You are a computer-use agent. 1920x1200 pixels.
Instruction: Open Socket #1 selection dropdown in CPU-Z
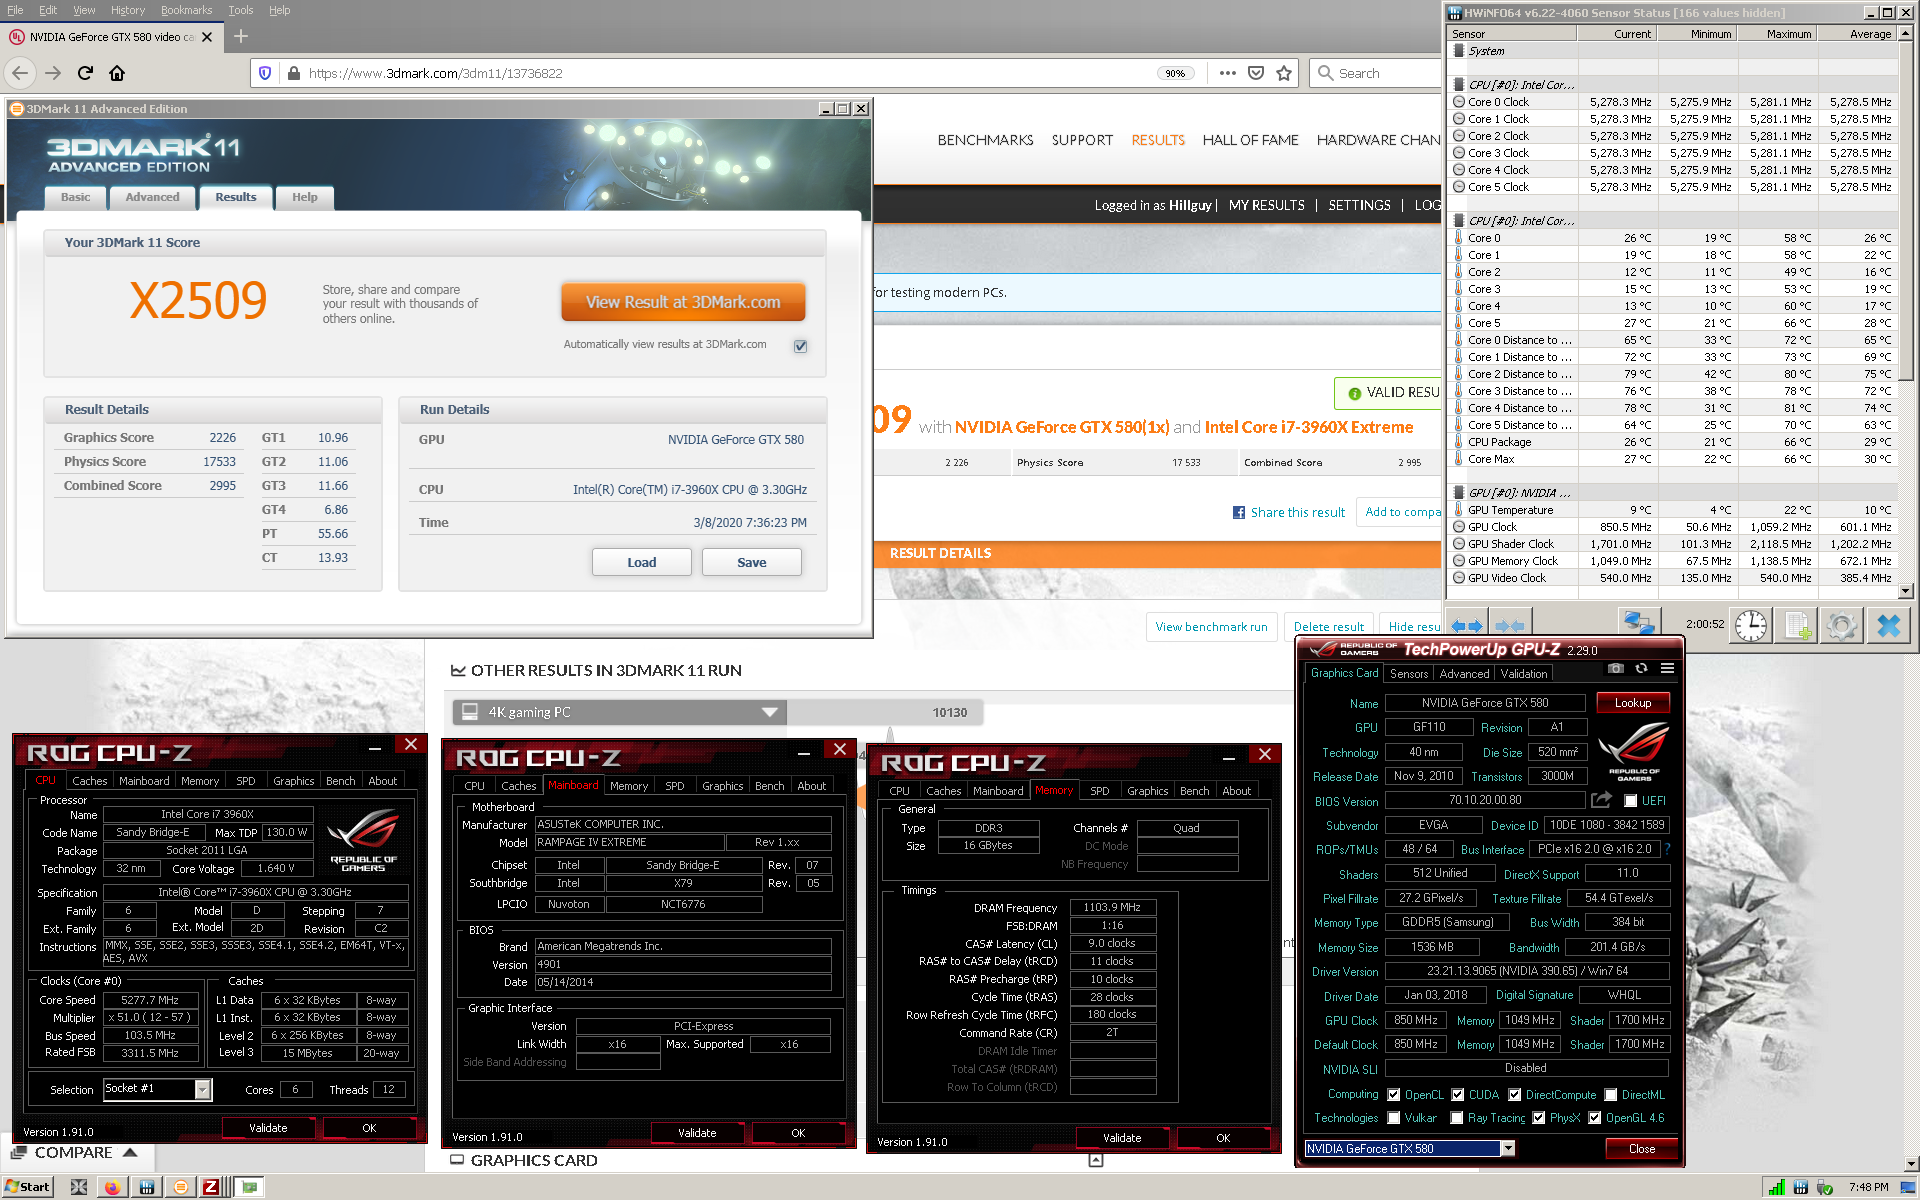pos(202,1089)
